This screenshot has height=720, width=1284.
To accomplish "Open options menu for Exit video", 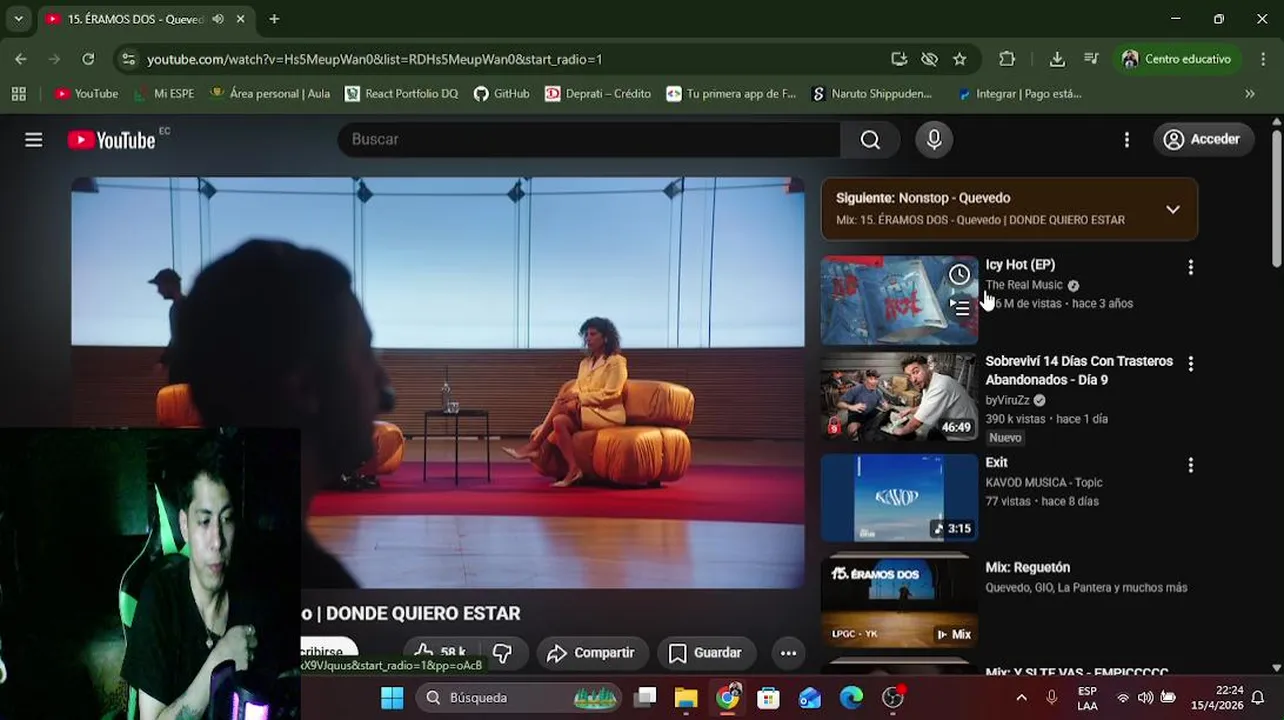I will pyautogui.click(x=1190, y=465).
